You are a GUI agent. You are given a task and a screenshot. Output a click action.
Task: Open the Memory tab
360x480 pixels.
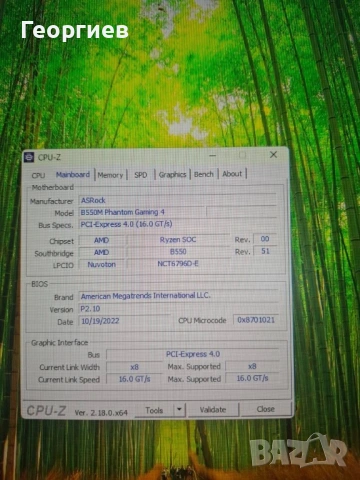(110, 175)
